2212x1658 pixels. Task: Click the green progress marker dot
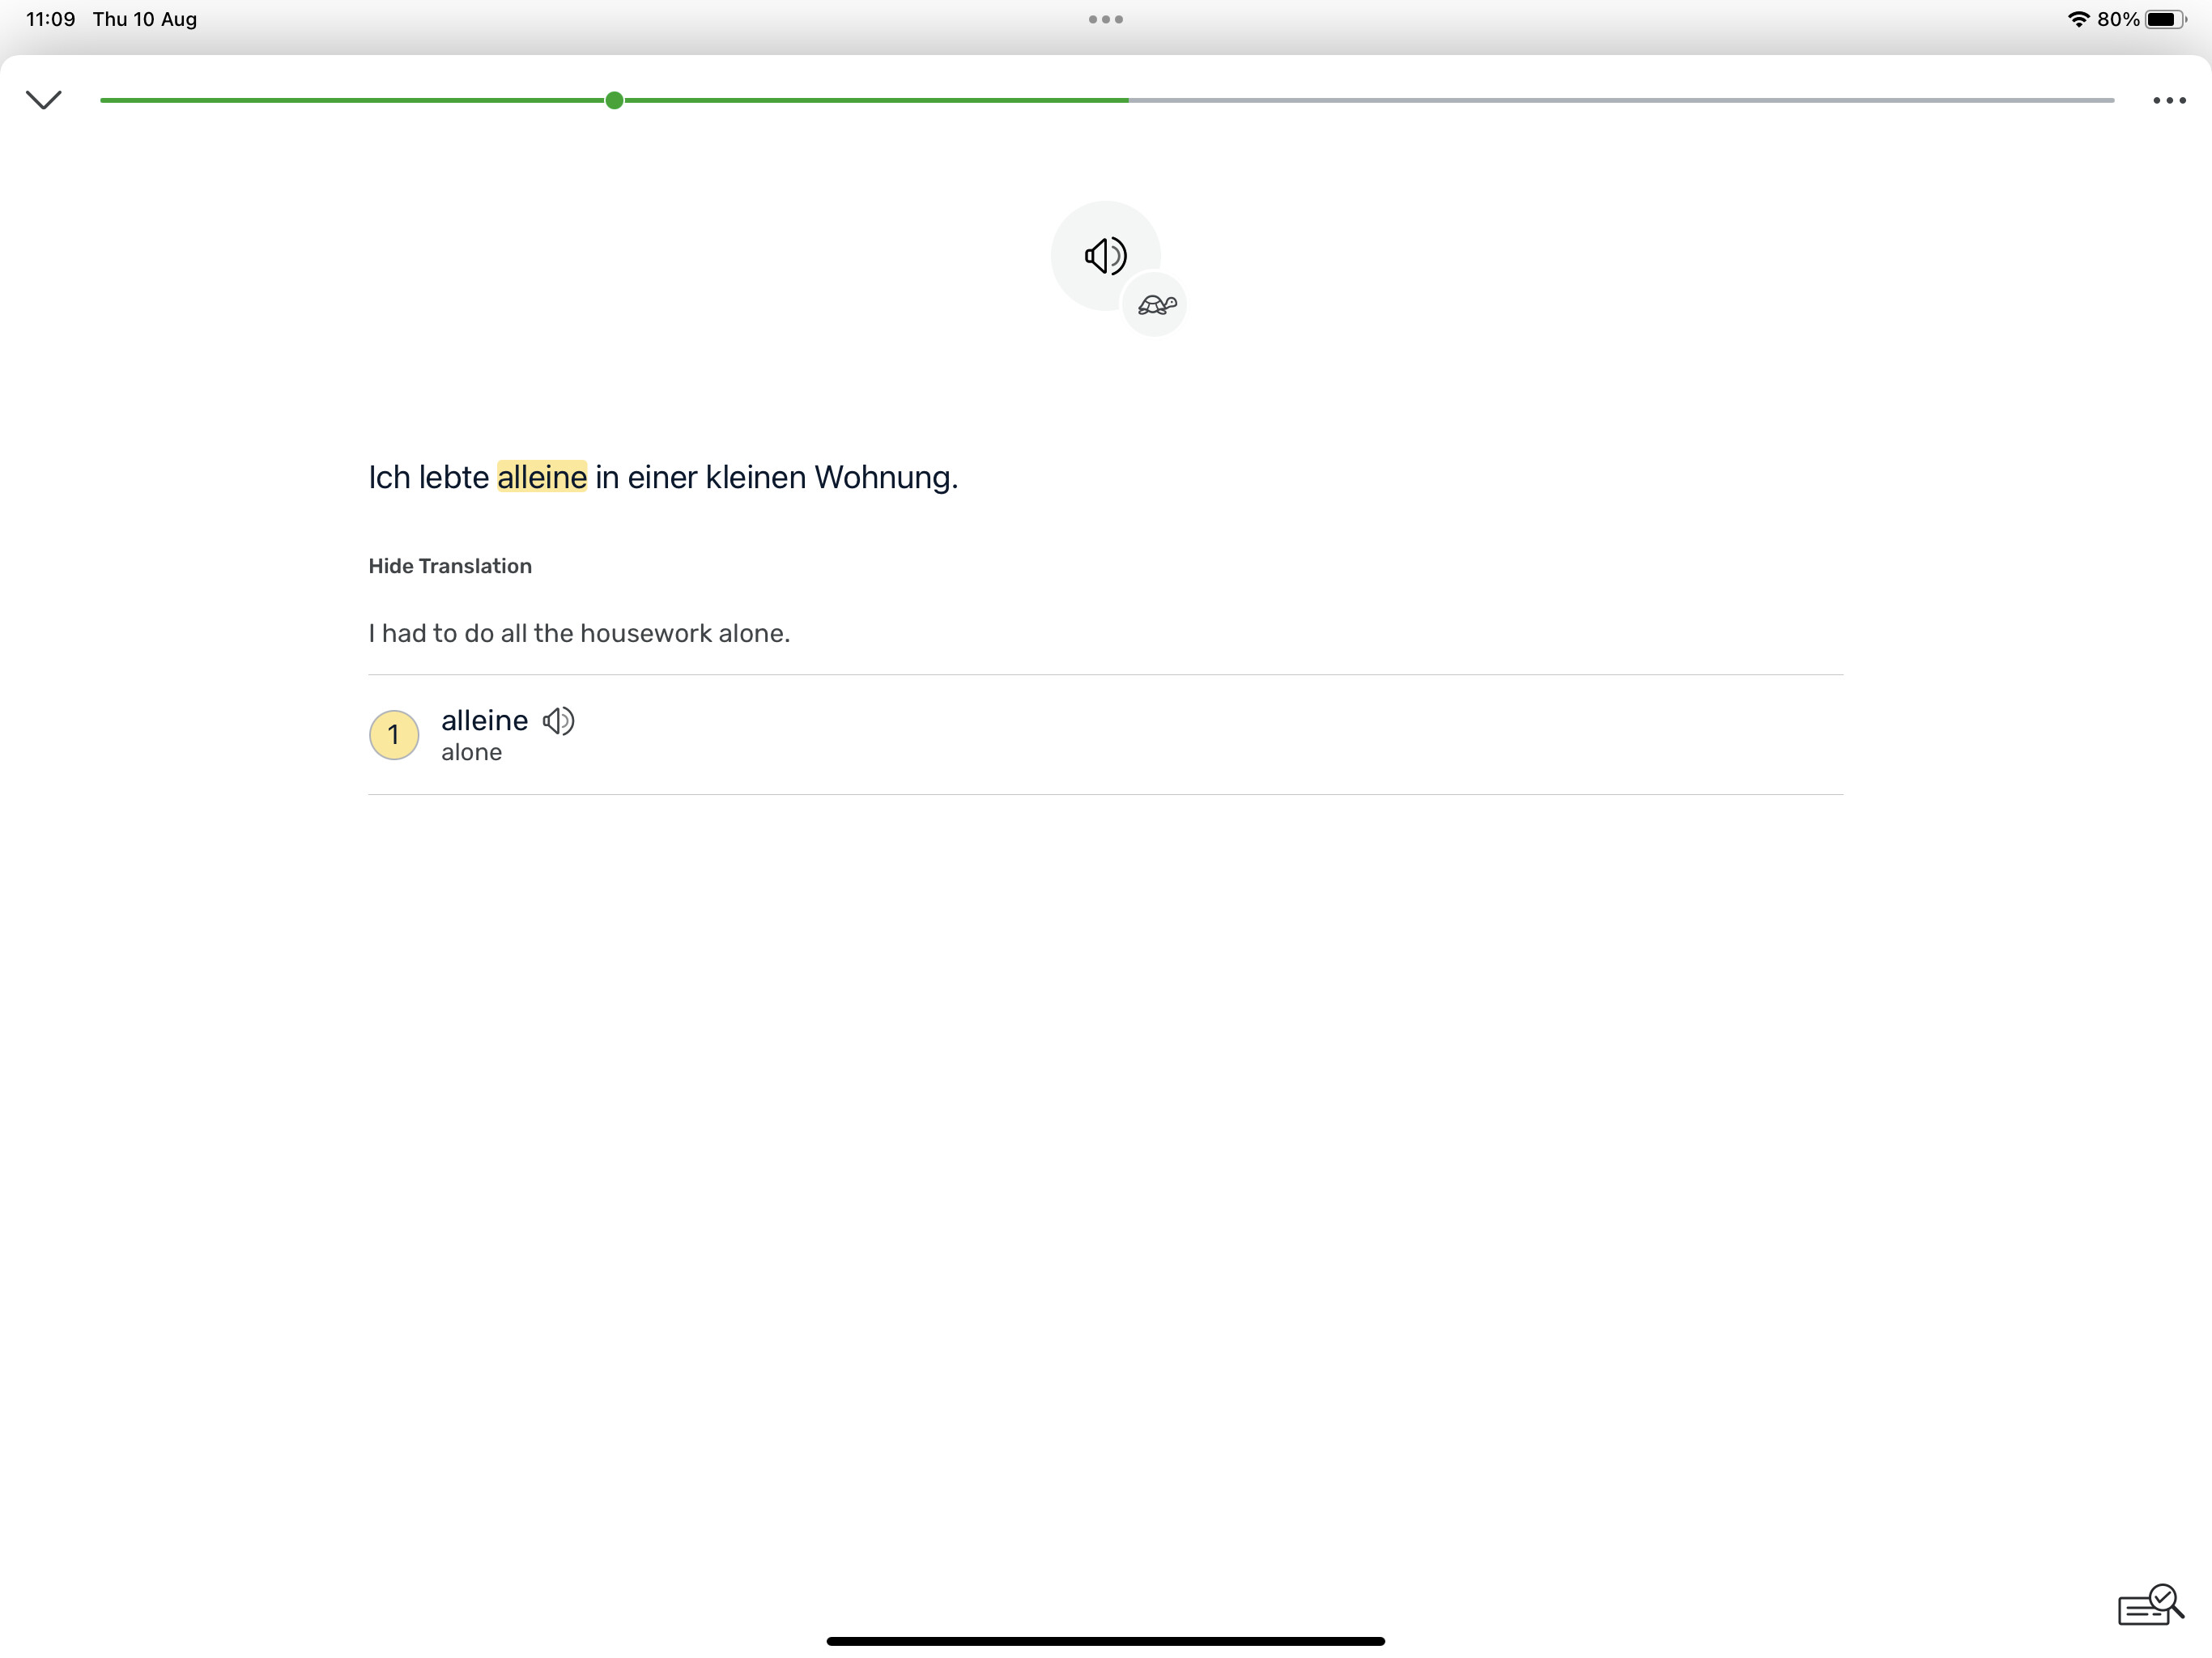tap(614, 100)
